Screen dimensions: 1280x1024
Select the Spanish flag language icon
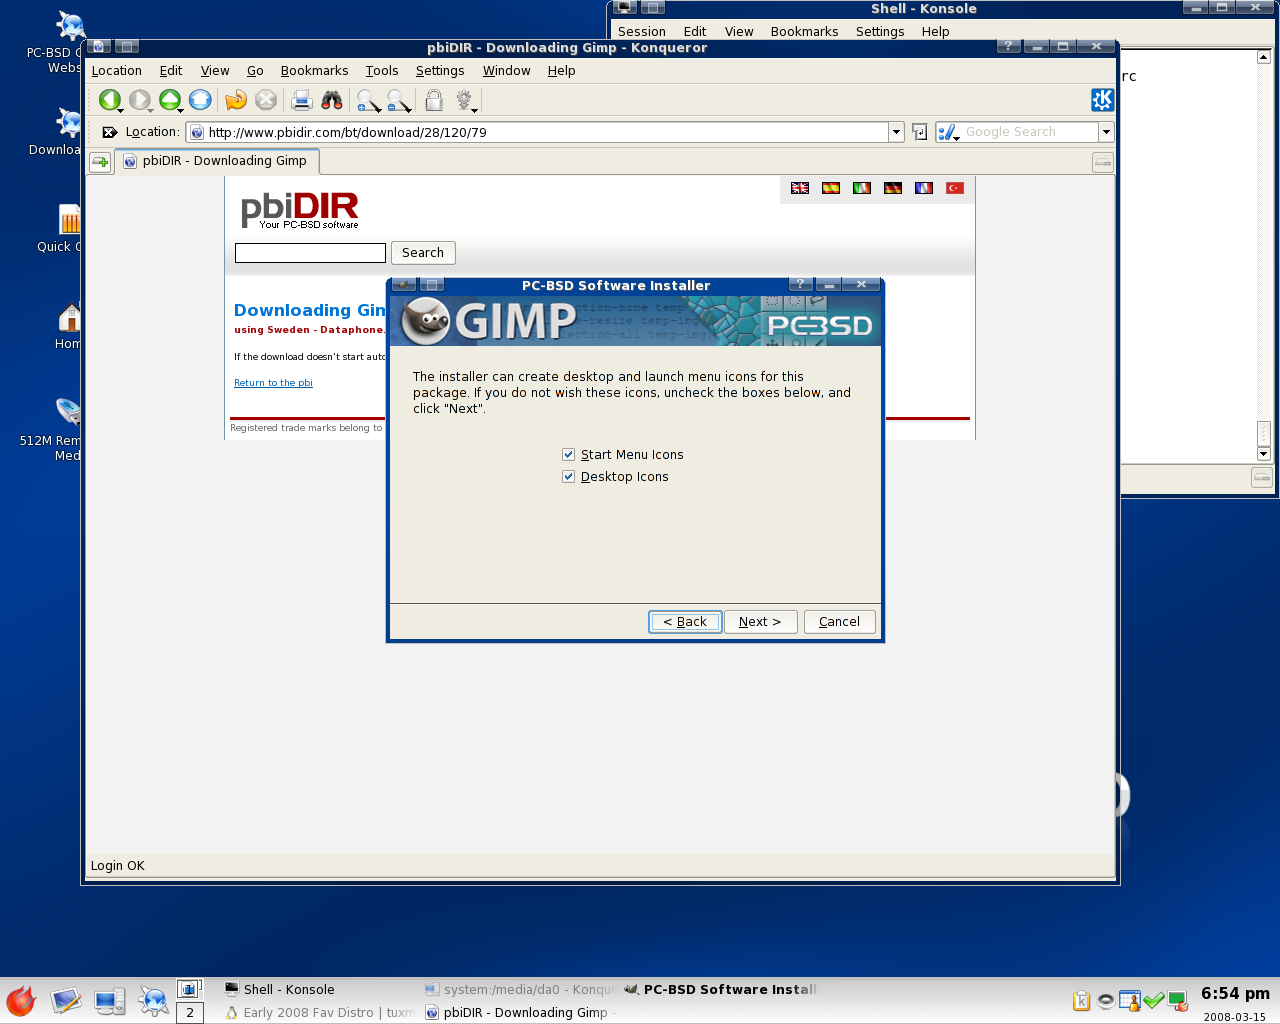(831, 188)
